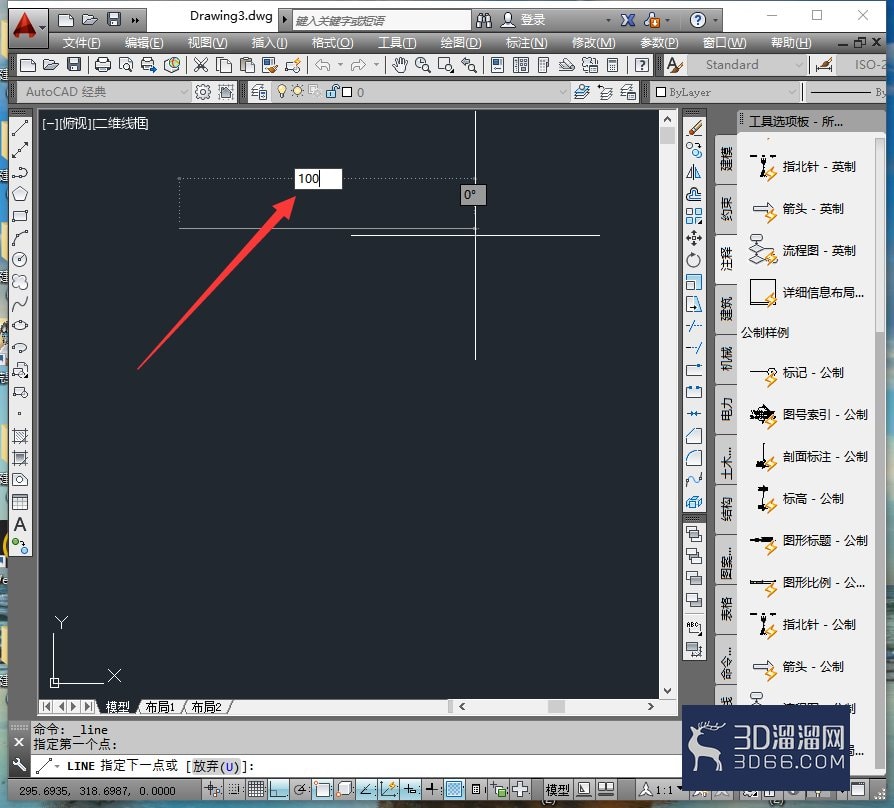Select the Revision Cloud tool
The height and width of the screenshot is (808, 894).
point(20,282)
